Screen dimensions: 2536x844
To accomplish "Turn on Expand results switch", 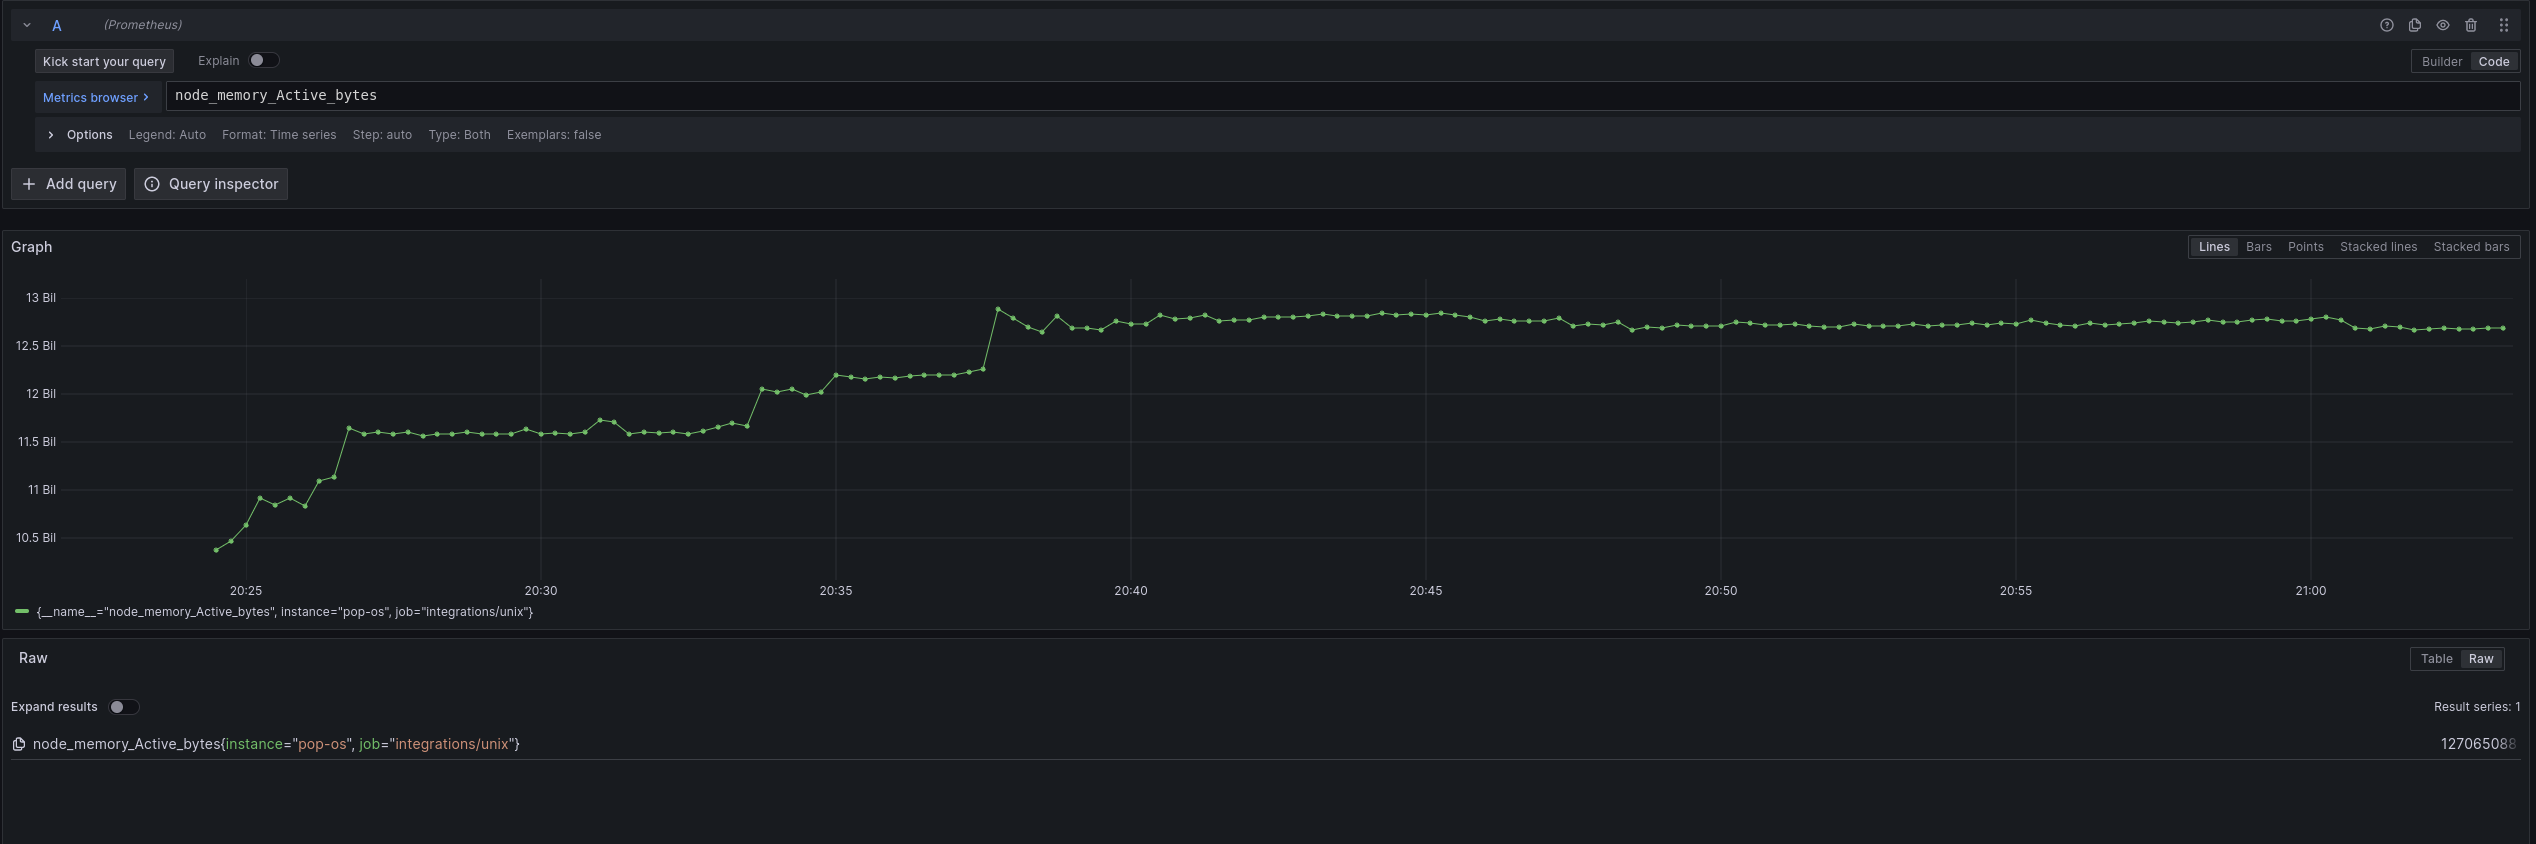I will tap(123, 707).
